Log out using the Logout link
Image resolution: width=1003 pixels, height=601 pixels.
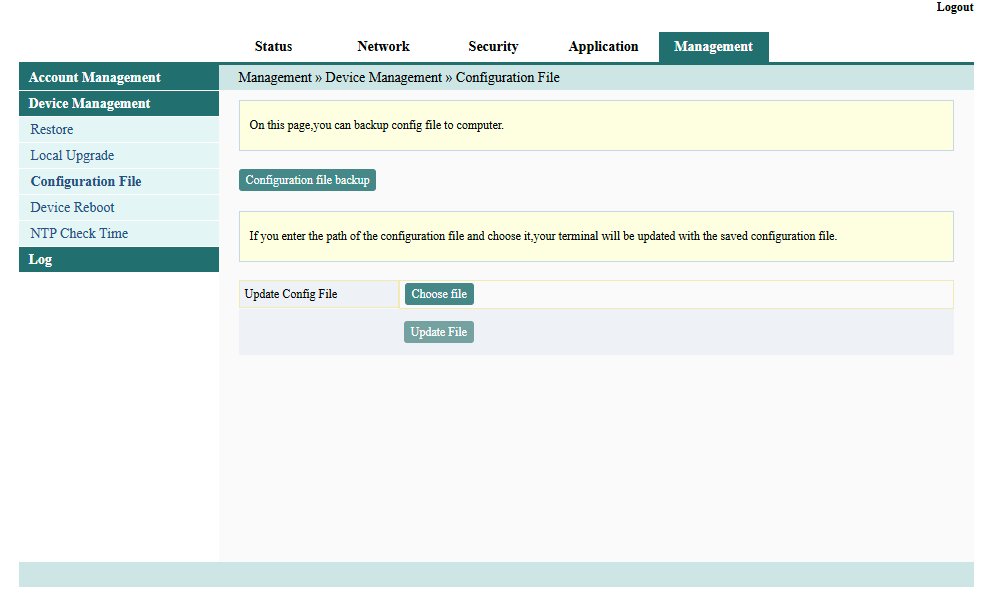point(954,7)
